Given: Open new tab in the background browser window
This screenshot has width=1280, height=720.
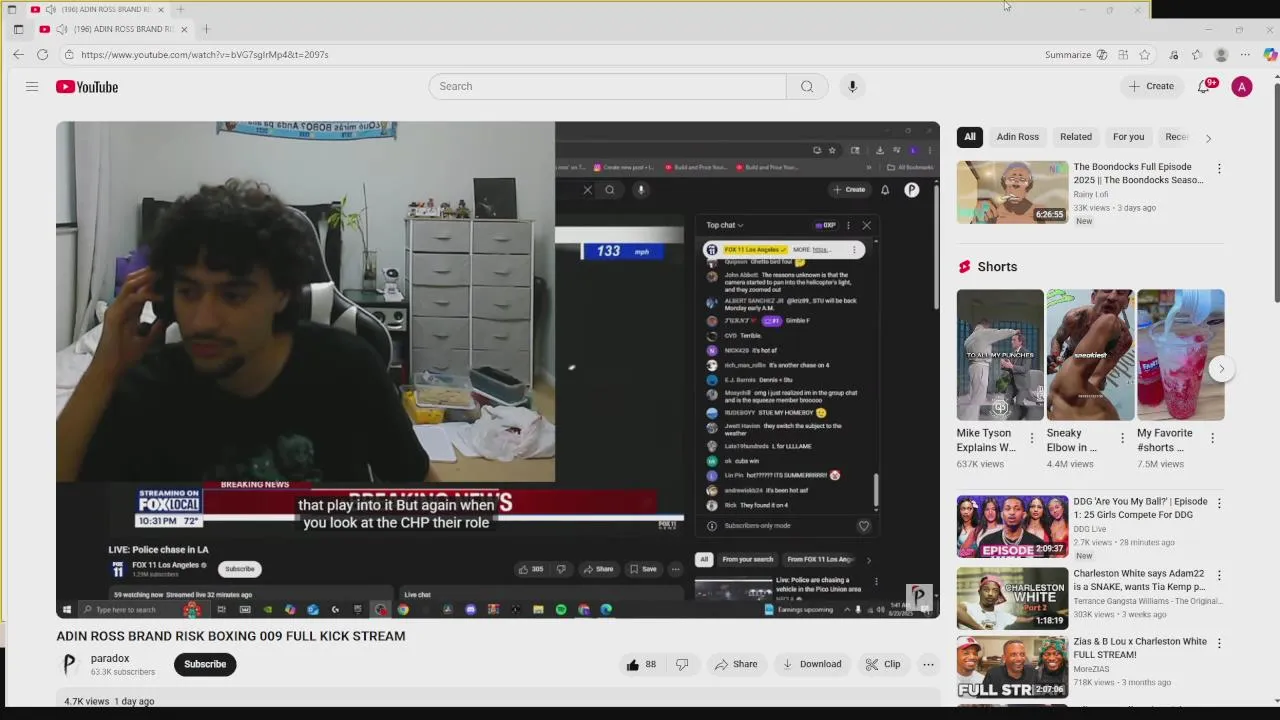Looking at the screenshot, I should [181, 9].
